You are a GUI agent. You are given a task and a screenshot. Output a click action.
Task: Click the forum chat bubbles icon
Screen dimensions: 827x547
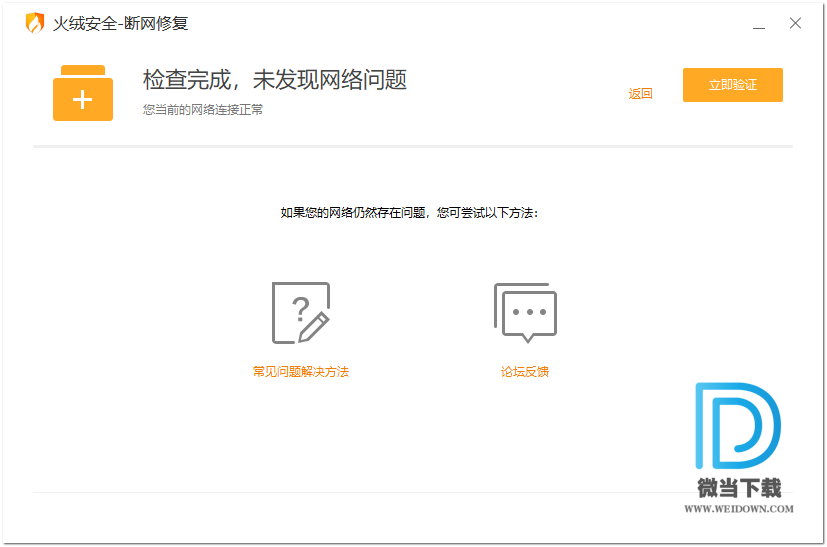pyautogui.click(x=525, y=313)
